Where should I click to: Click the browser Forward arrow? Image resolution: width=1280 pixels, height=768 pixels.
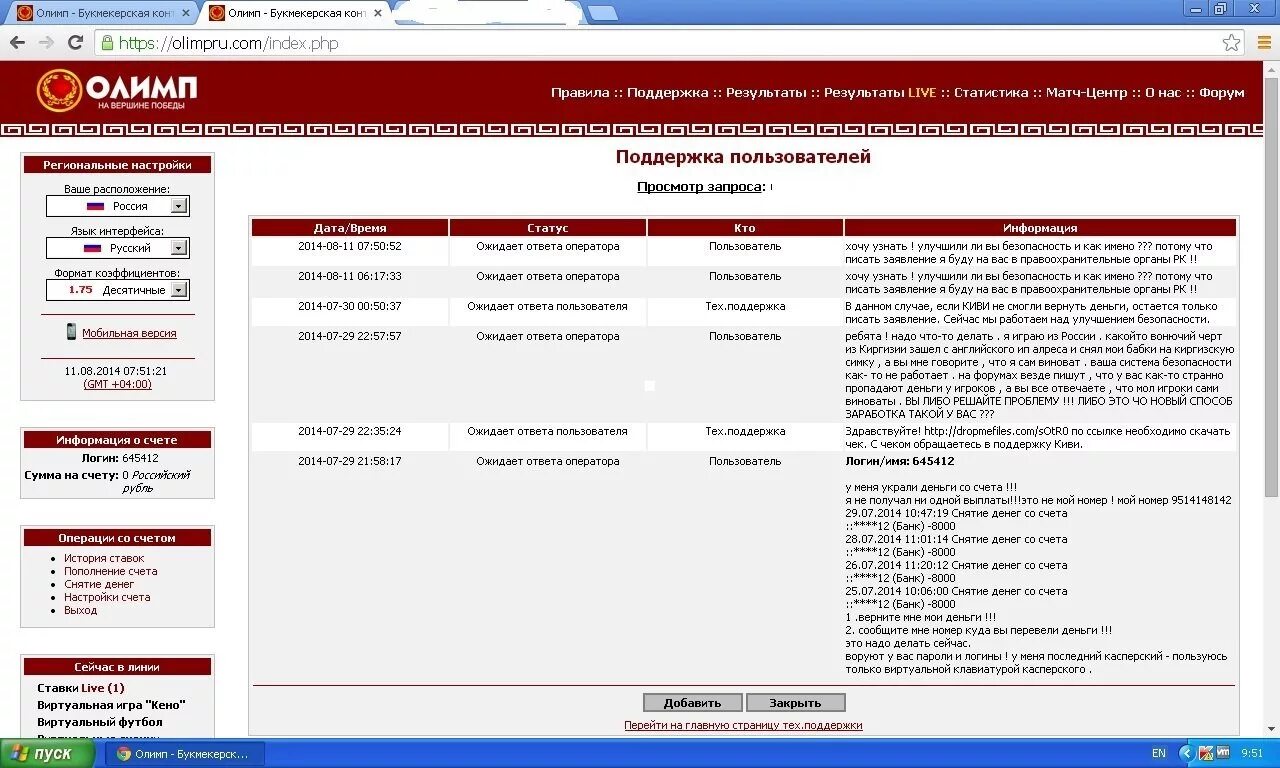46,43
